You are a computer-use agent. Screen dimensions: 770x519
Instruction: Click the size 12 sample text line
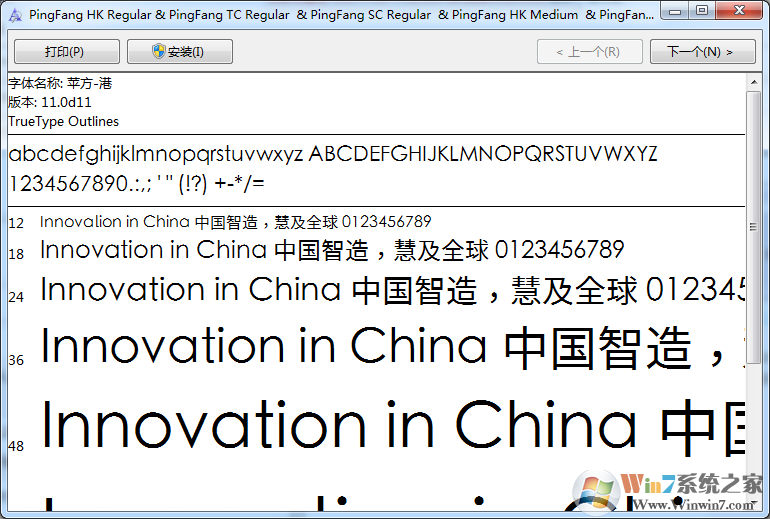pyautogui.click(x=235, y=222)
